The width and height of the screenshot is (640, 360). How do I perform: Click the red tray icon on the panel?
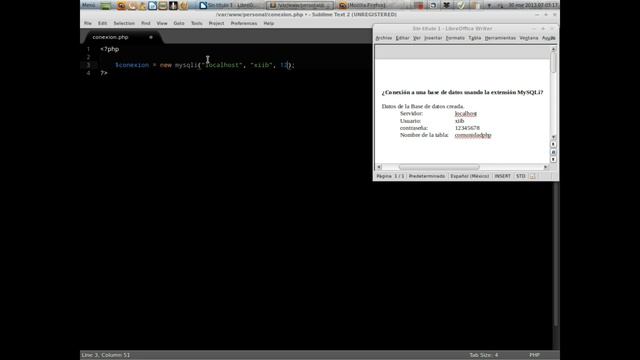[x=419, y=5]
